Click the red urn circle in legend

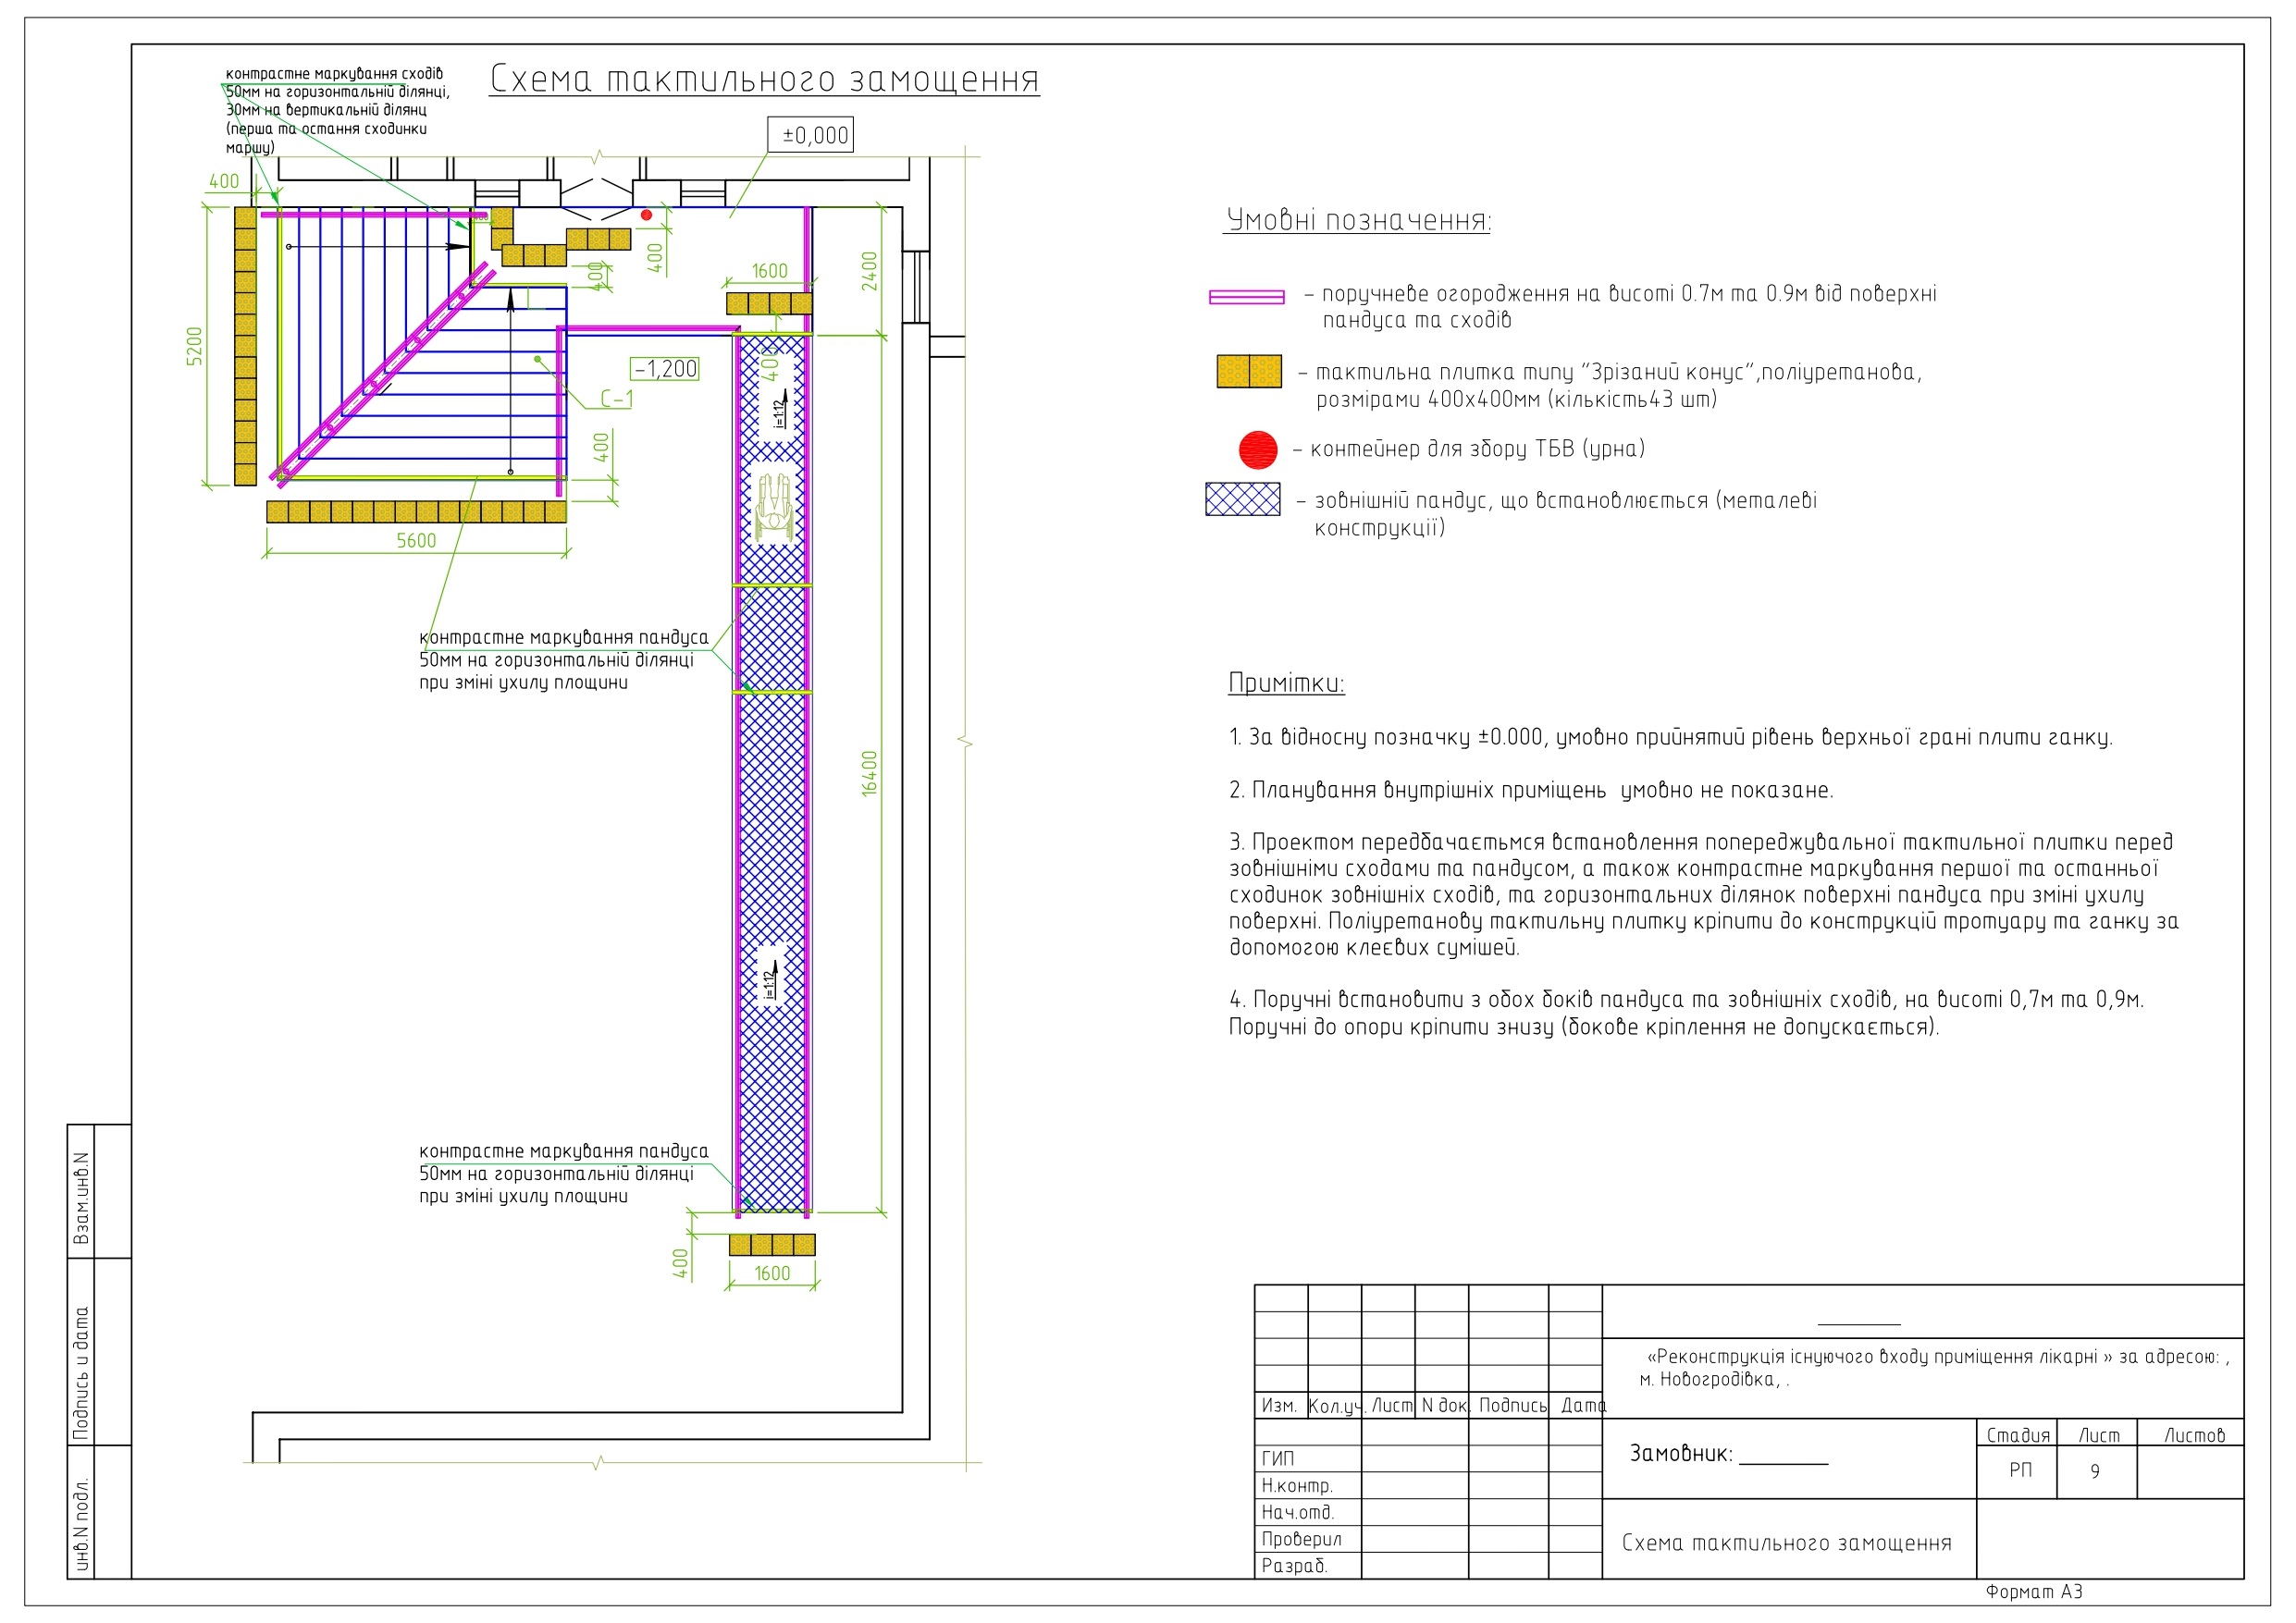1257,450
